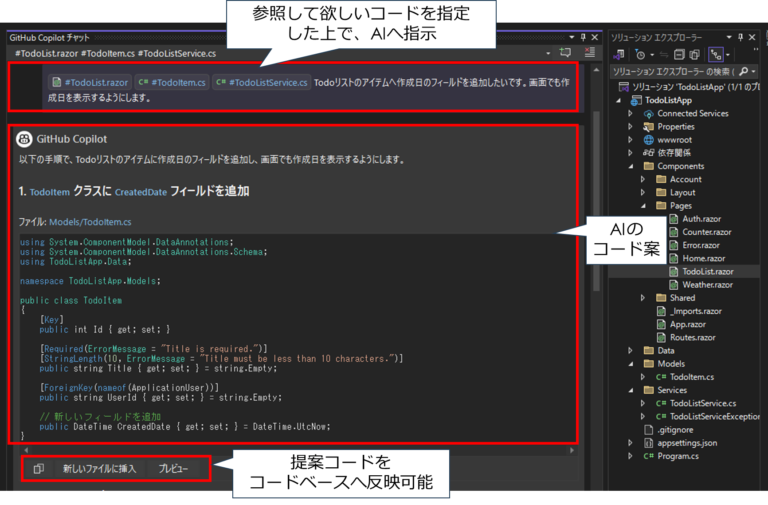Expand the Account folder
This screenshot has width=768, height=505.
[x=643, y=179]
